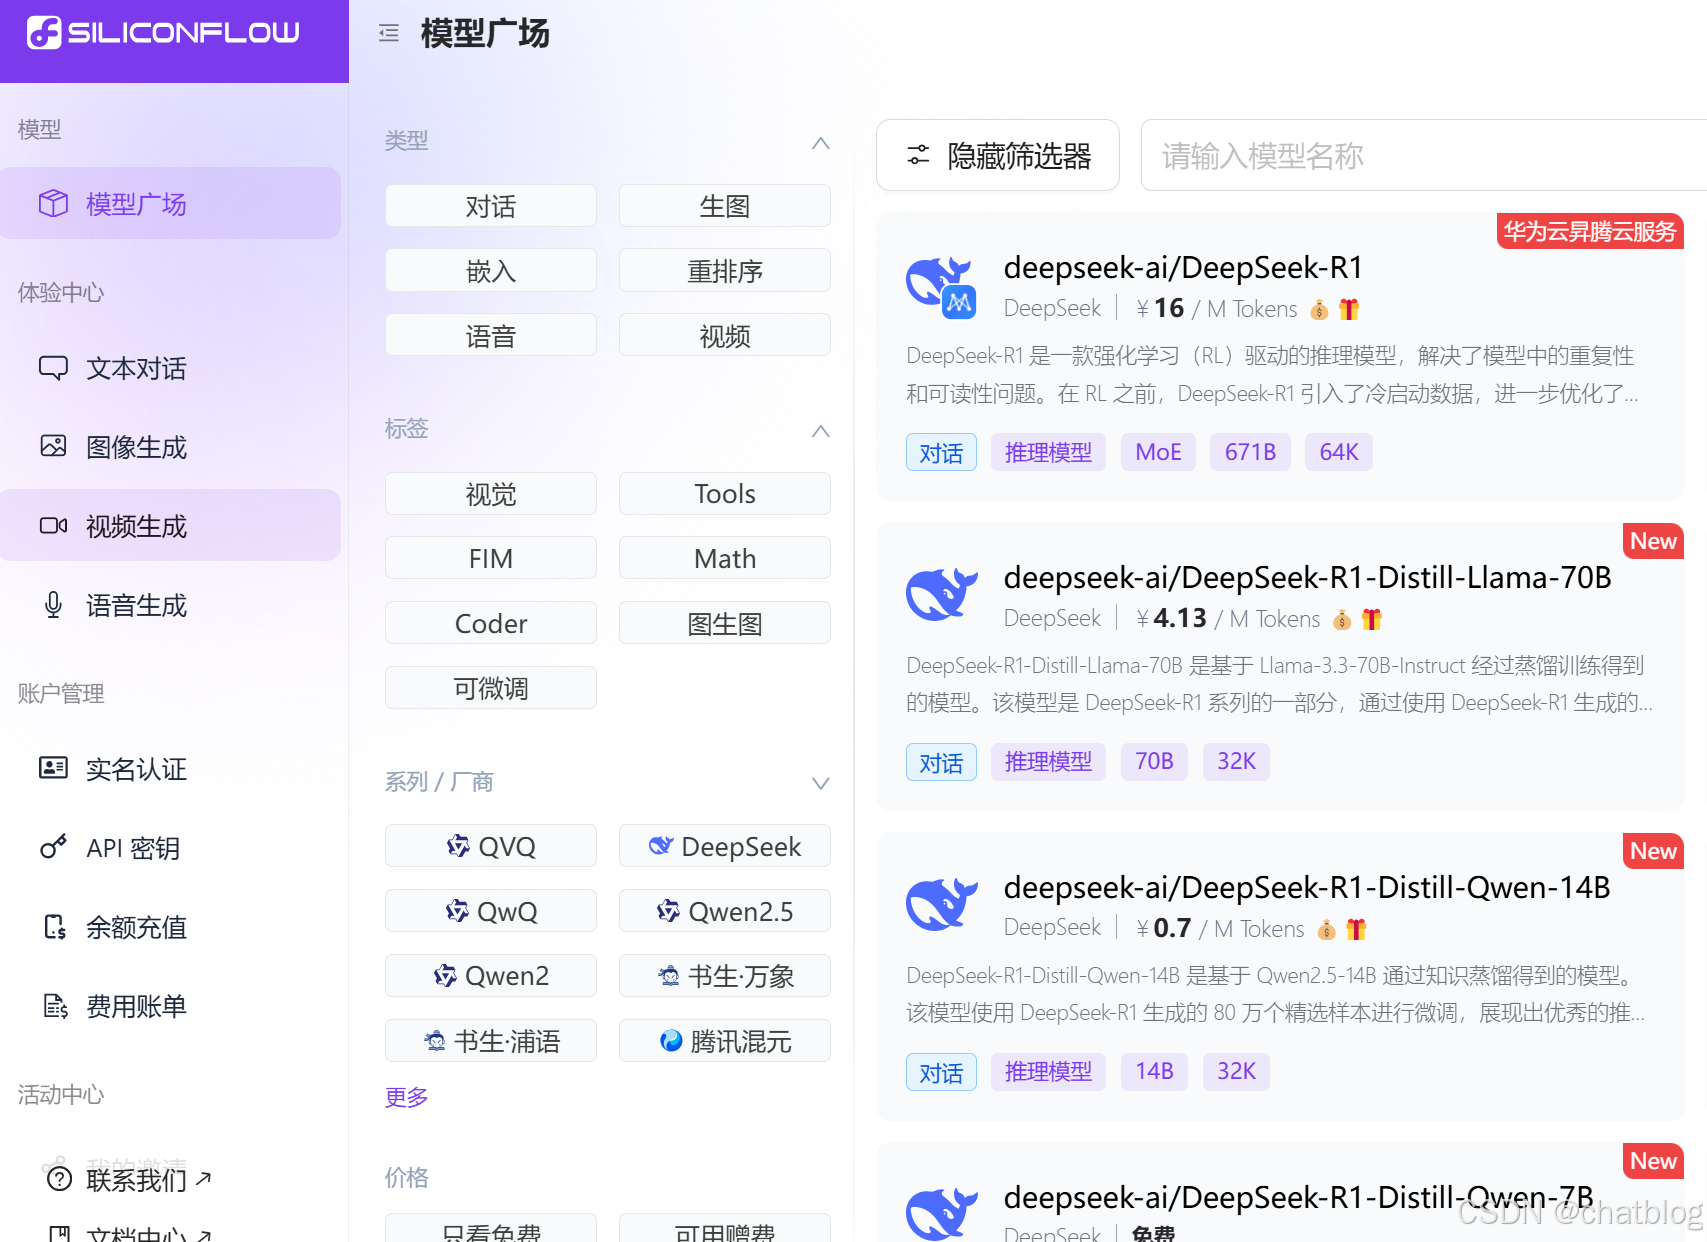
Task: Filter by QwQ series
Action: click(x=491, y=911)
